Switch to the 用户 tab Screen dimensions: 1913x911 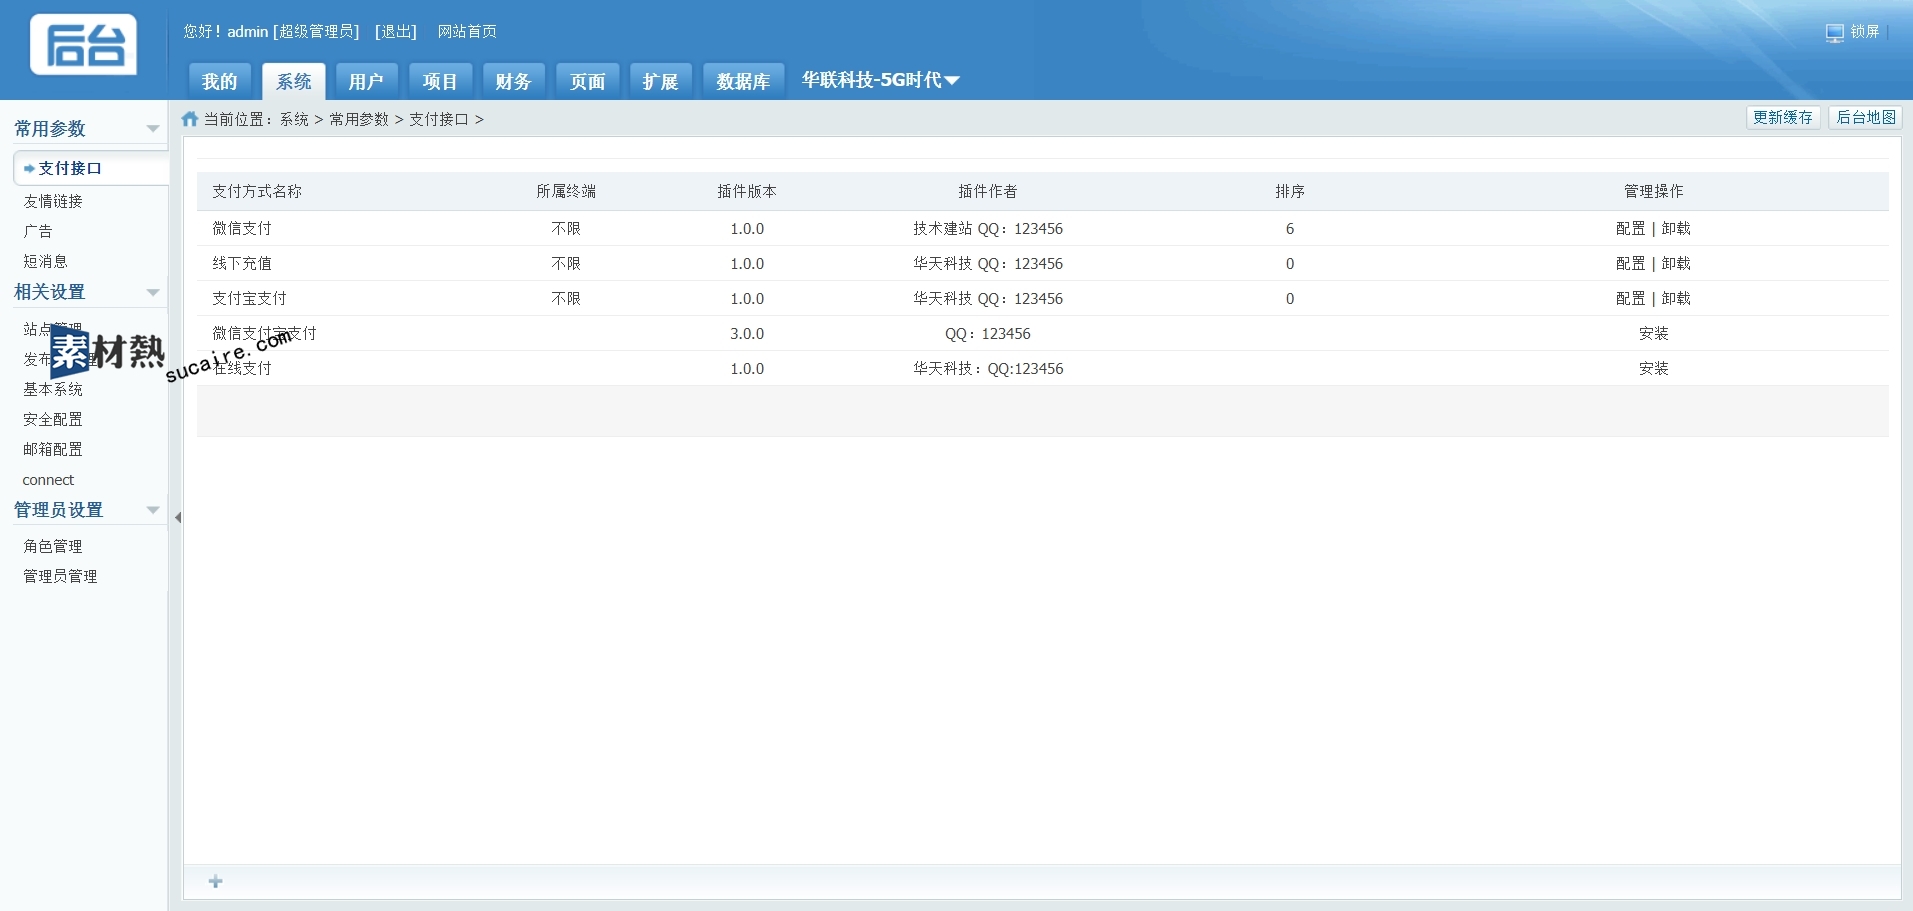[366, 82]
